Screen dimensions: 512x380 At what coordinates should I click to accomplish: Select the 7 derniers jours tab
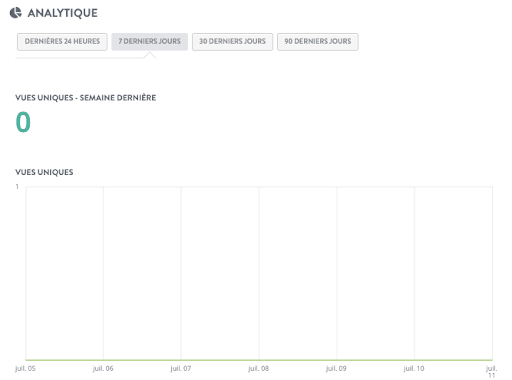click(149, 42)
